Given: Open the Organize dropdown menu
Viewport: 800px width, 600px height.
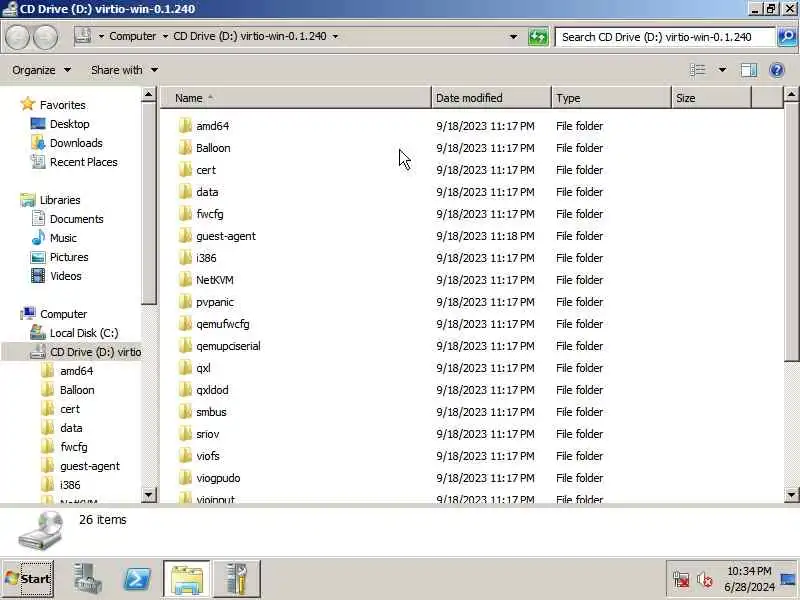Looking at the screenshot, I should click(x=41, y=70).
